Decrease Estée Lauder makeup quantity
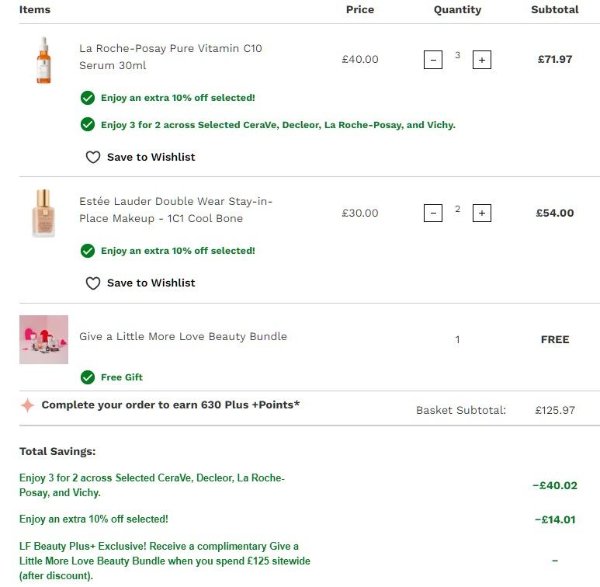This screenshot has width=600, height=587. tap(433, 213)
